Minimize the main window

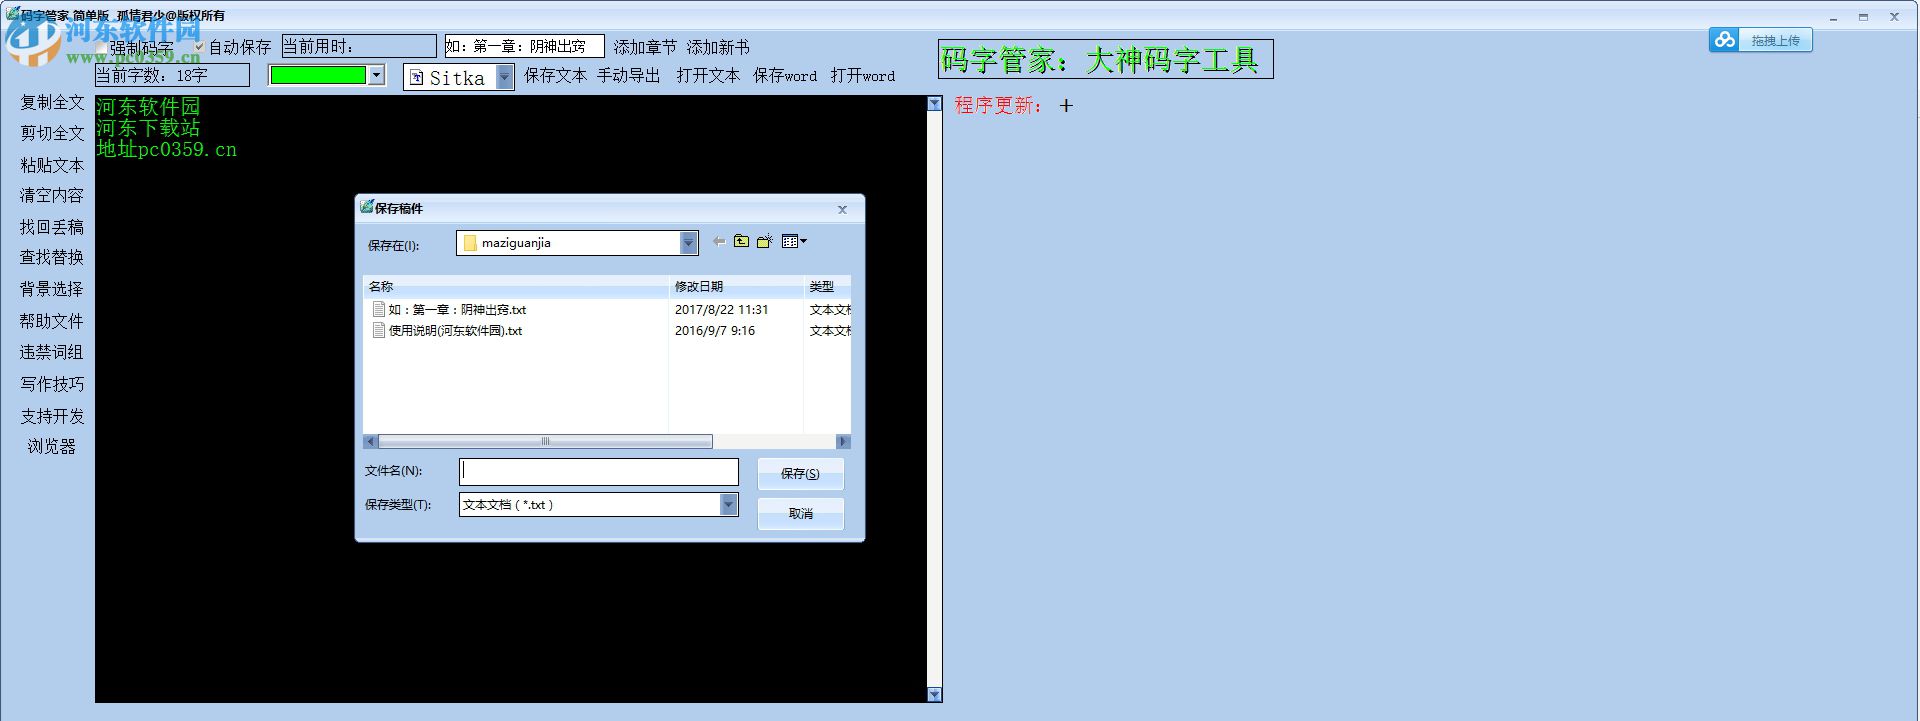point(1833,17)
